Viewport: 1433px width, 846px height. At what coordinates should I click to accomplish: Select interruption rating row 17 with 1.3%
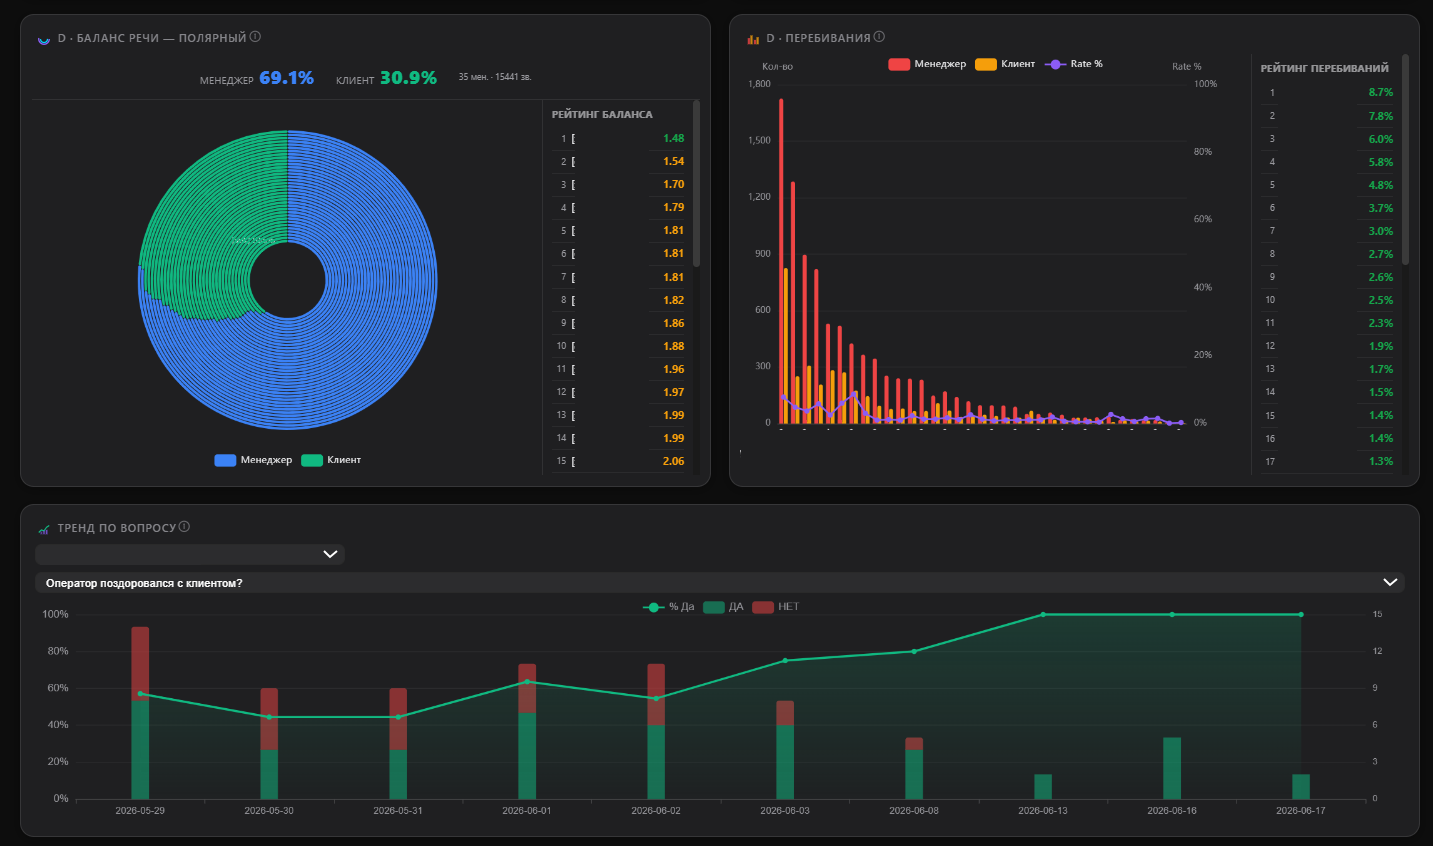1328,461
